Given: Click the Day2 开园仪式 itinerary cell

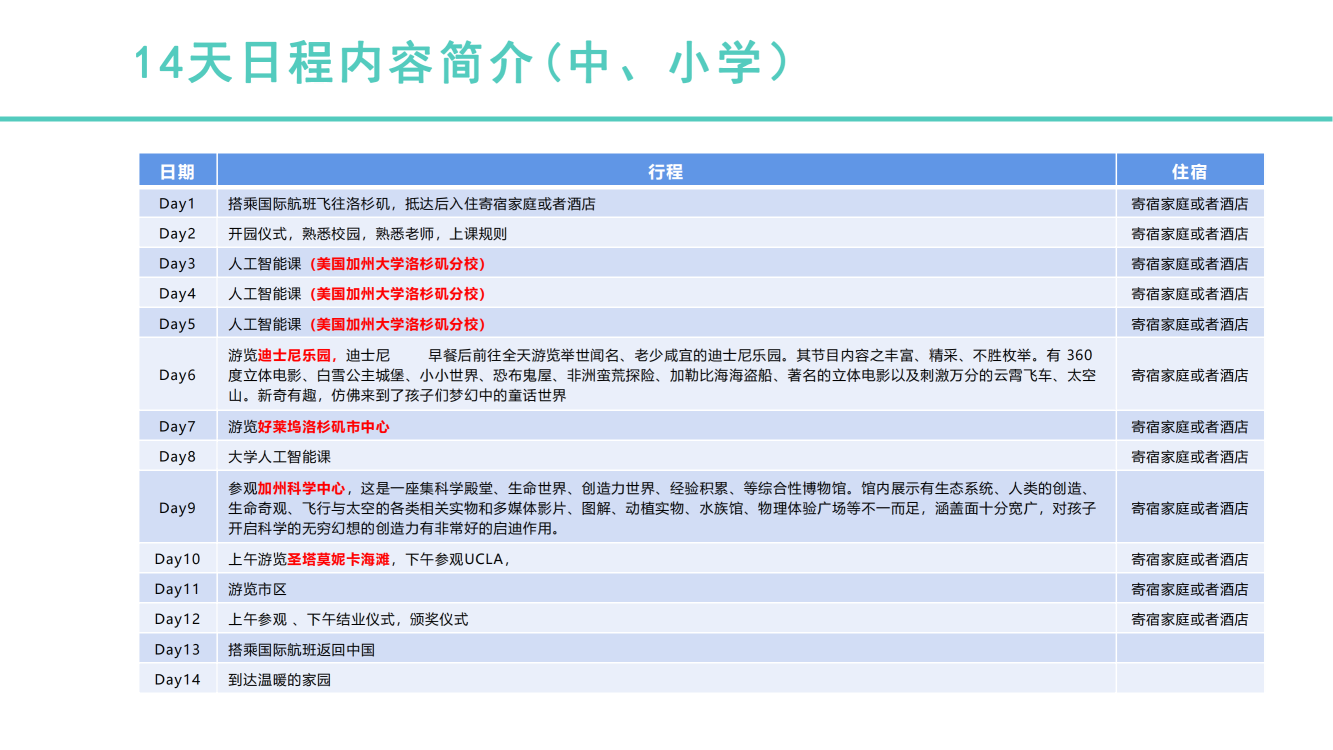Looking at the screenshot, I should coord(367,234).
